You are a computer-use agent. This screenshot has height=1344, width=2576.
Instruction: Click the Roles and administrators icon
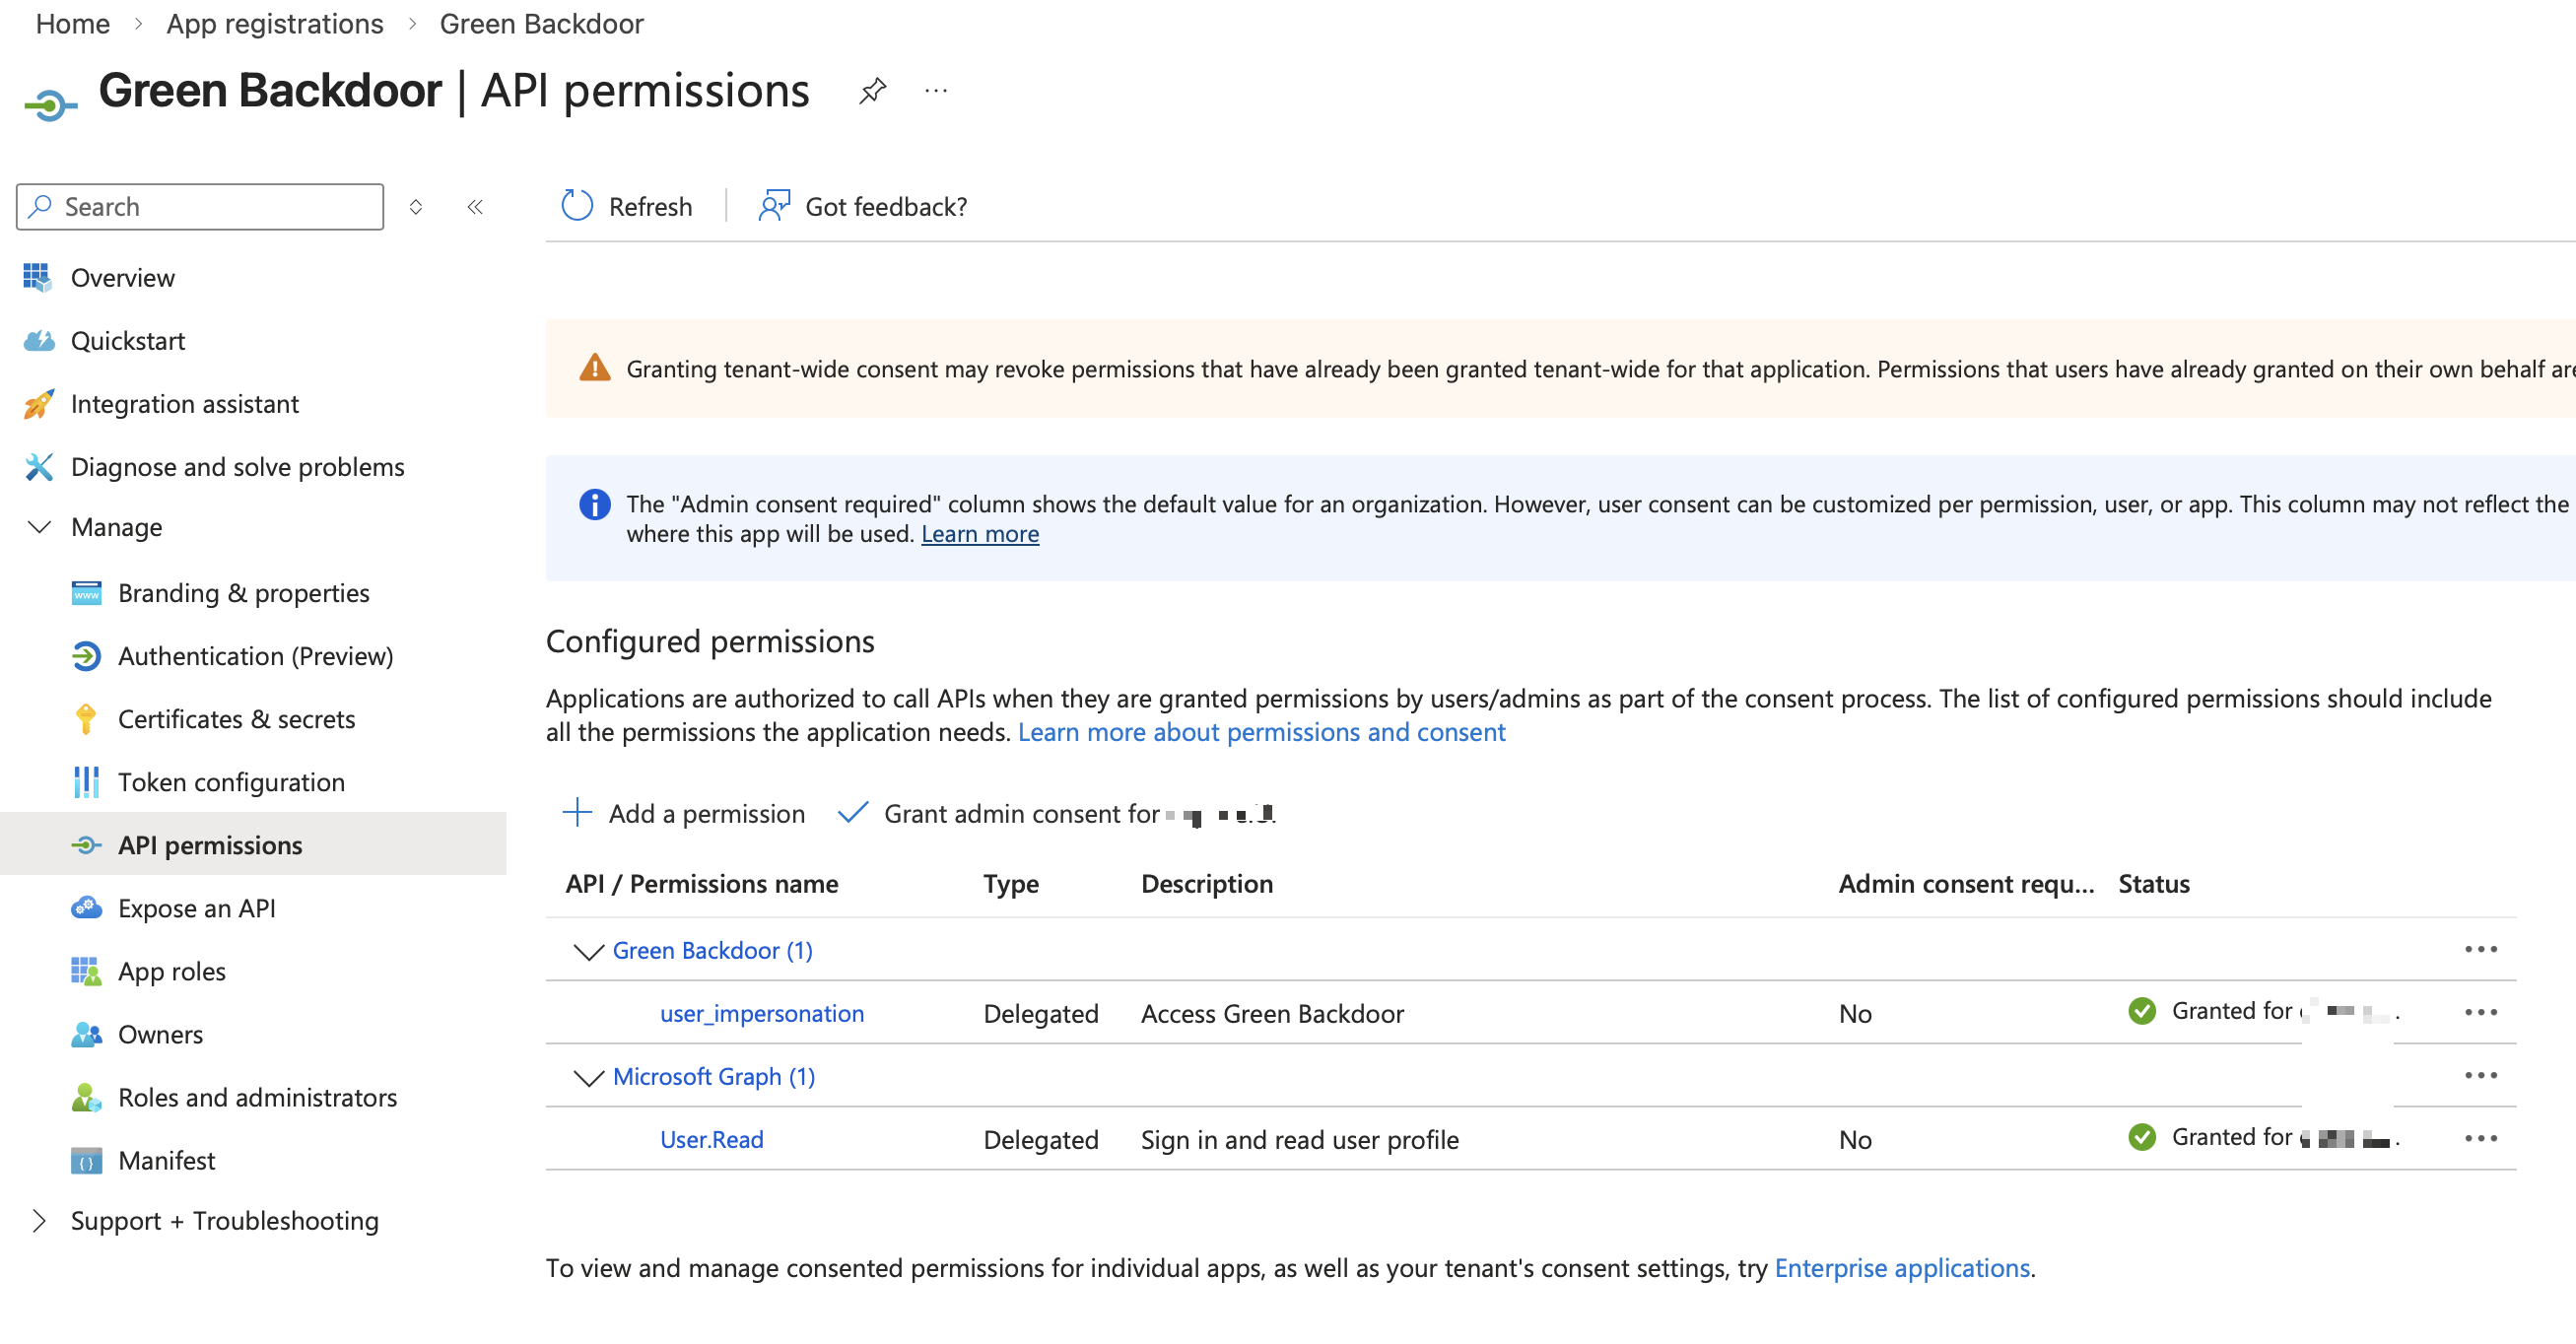pos(86,1097)
